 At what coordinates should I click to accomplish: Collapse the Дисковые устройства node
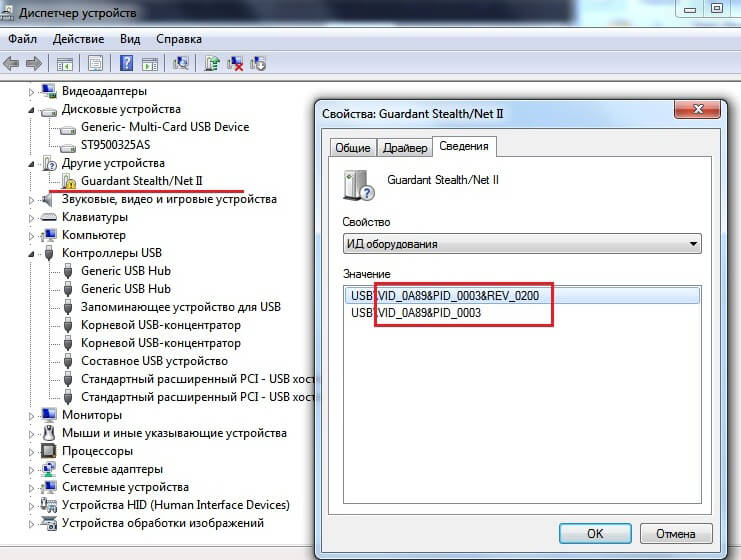click(x=31, y=110)
